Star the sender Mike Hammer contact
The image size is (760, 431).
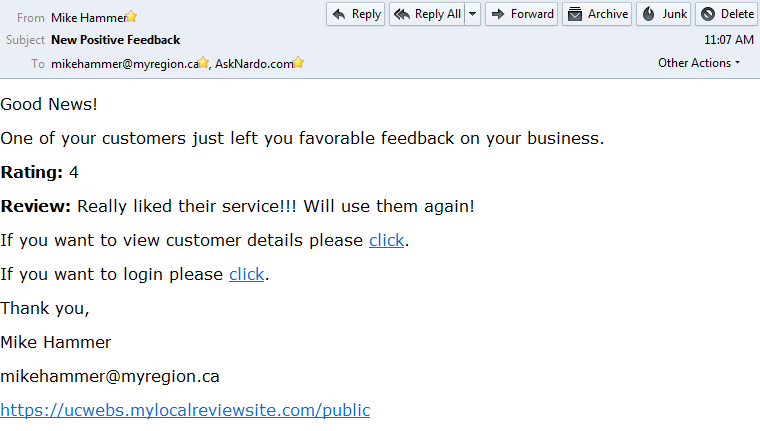[x=132, y=17]
